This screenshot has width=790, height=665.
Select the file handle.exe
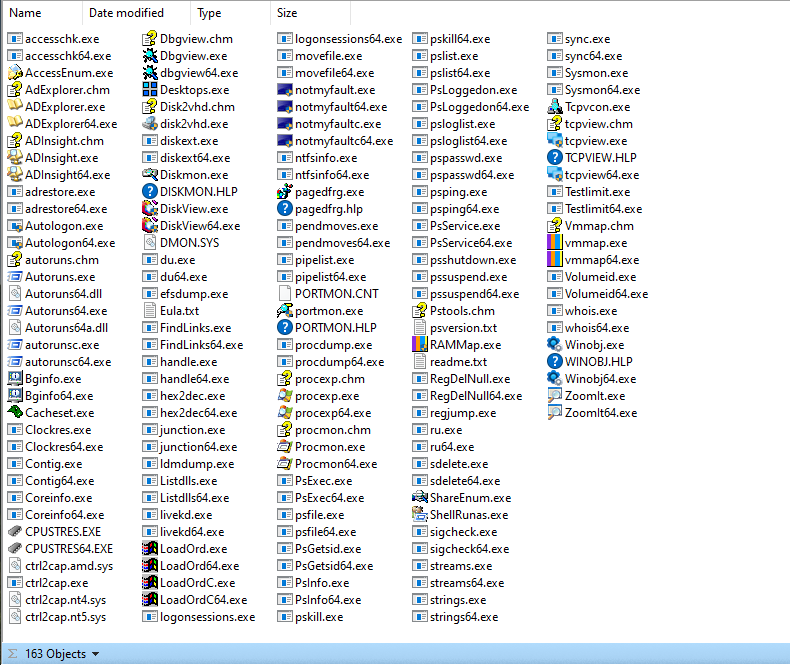(x=180, y=362)
